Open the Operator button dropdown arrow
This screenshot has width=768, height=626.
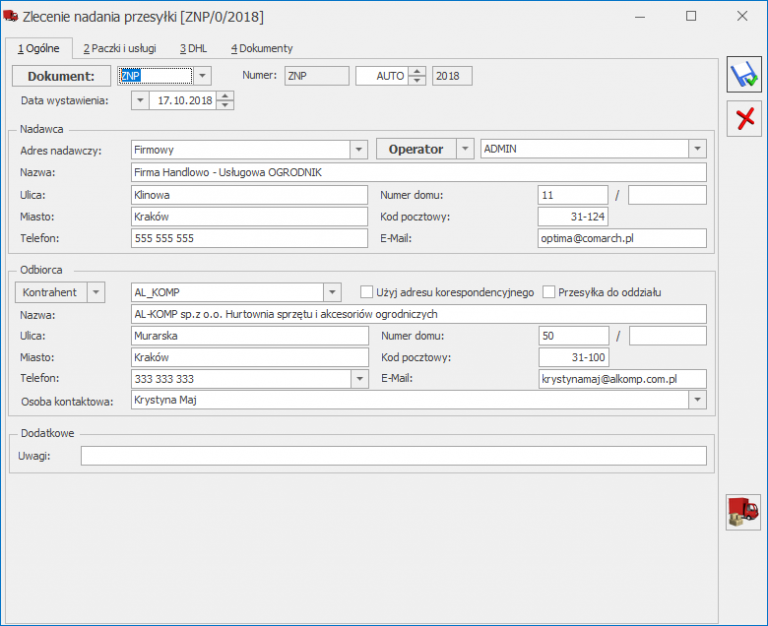click(465, 148)
